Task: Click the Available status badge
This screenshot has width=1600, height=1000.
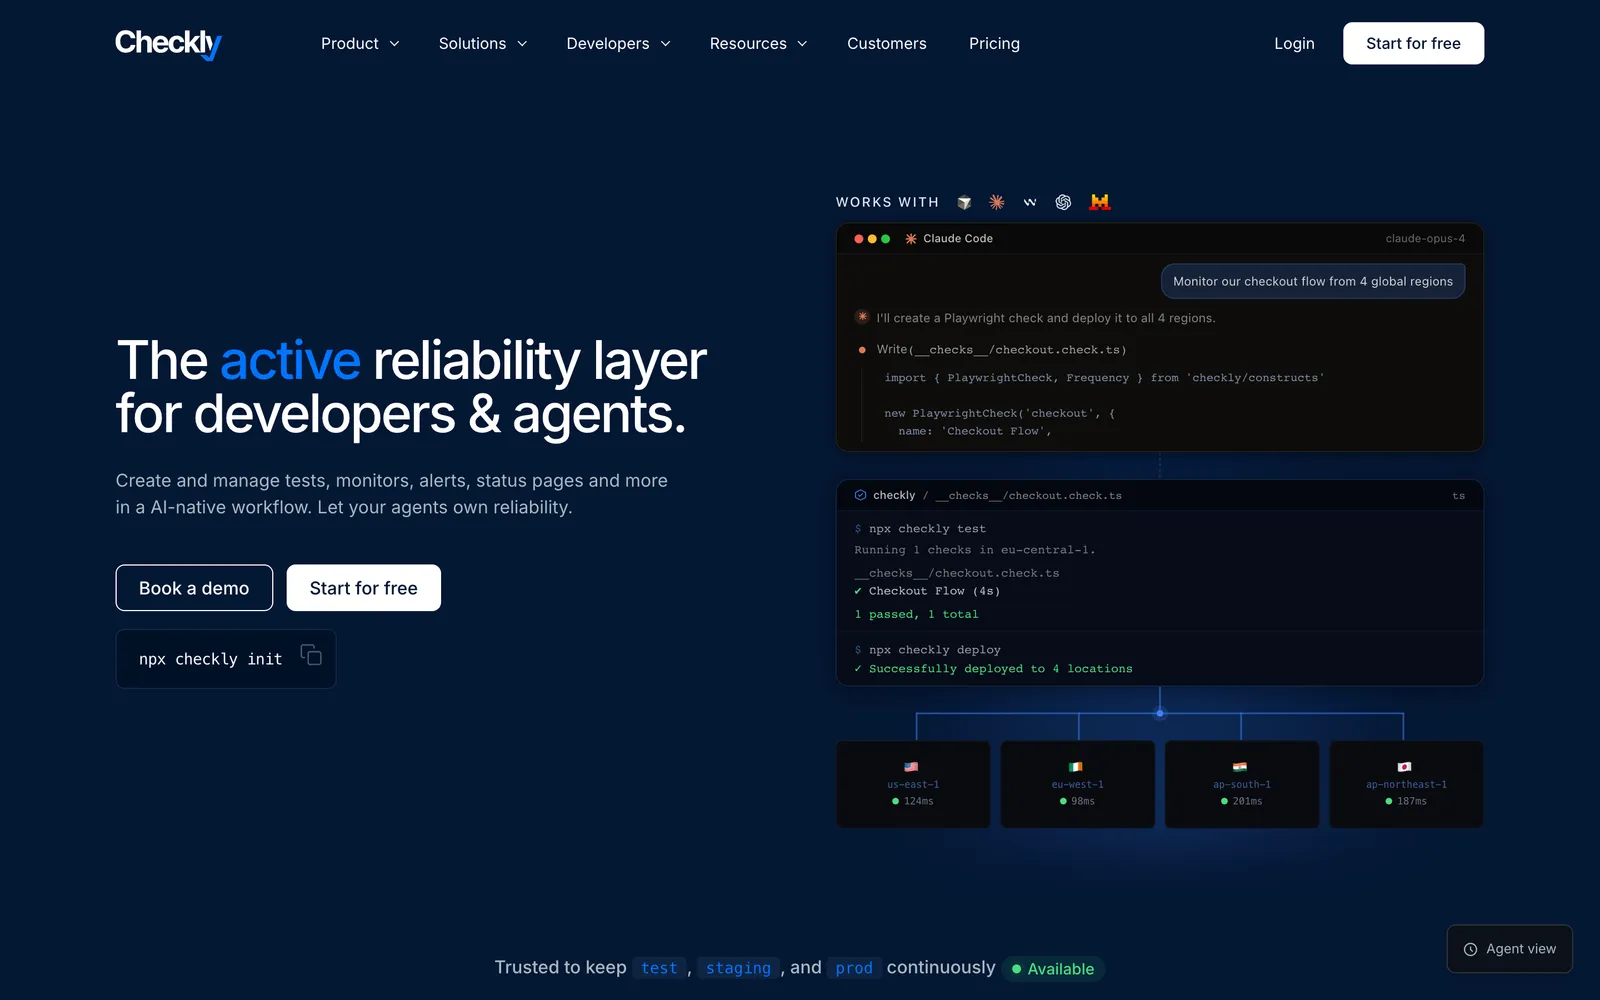Action: 1052,969
